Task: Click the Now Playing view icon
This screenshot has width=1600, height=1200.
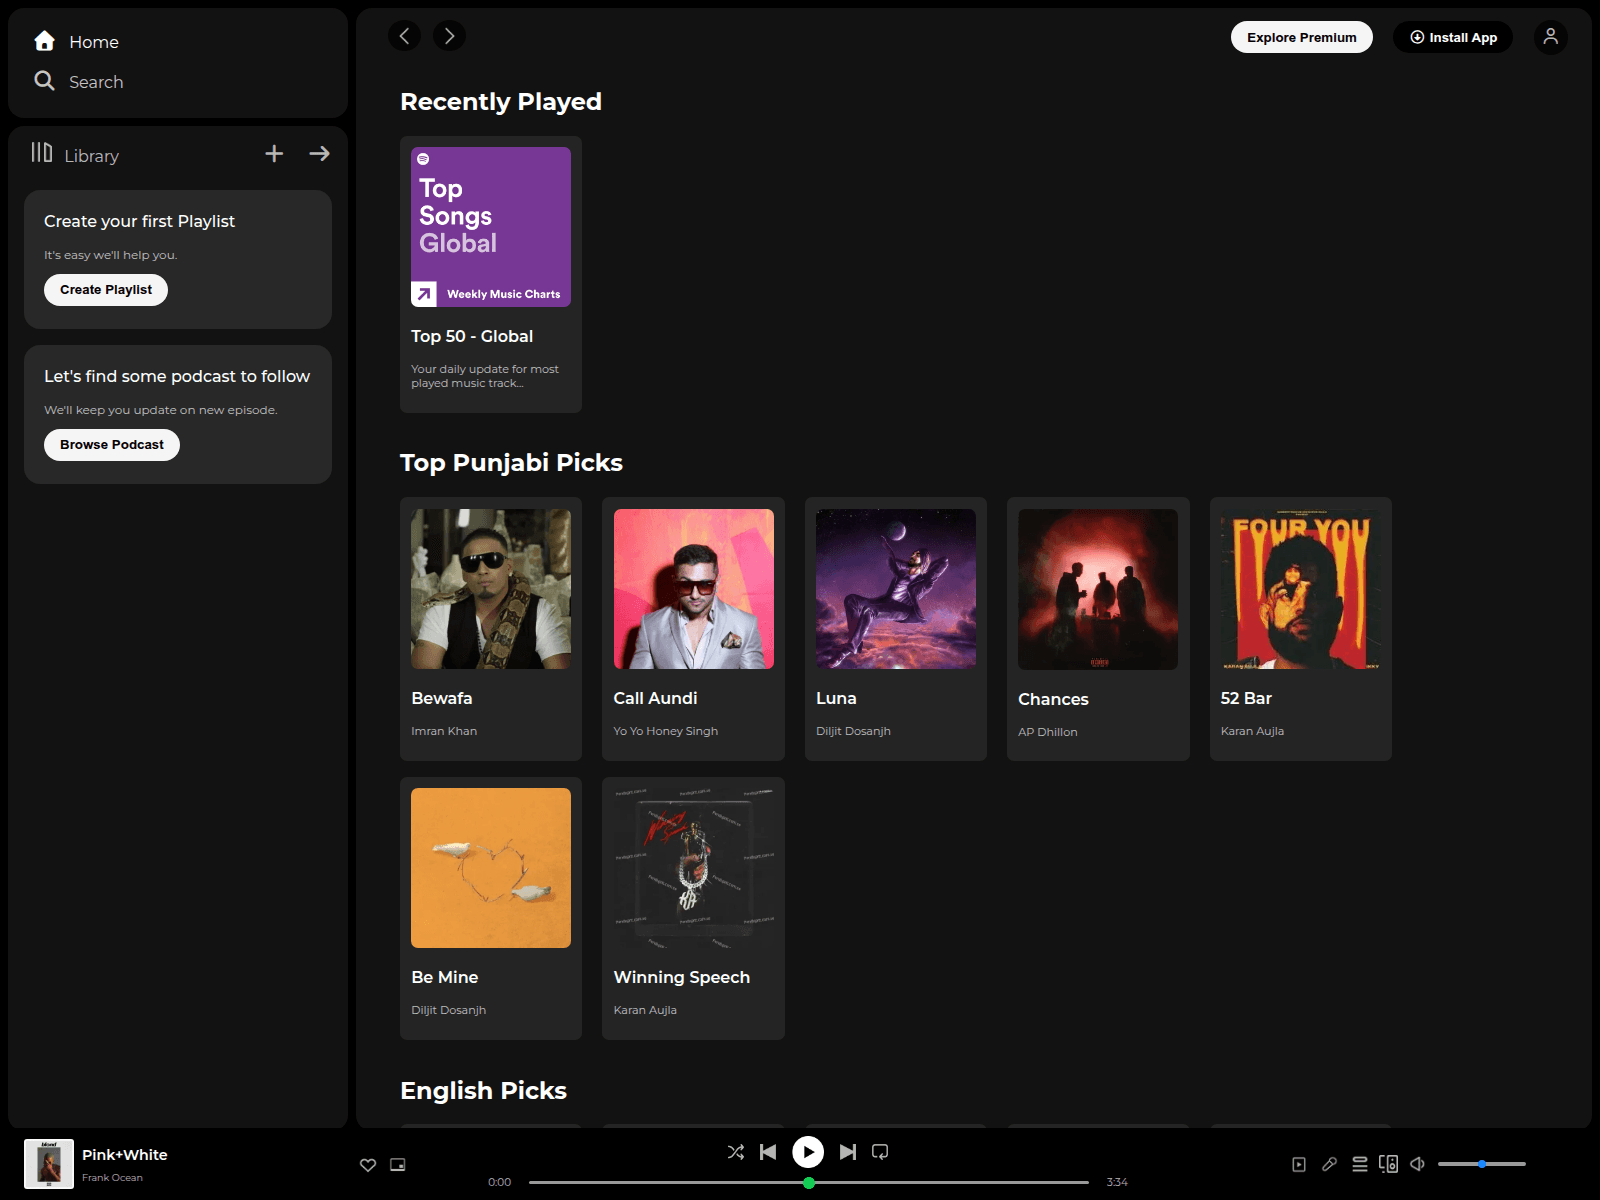Action: [1299, 1164]
